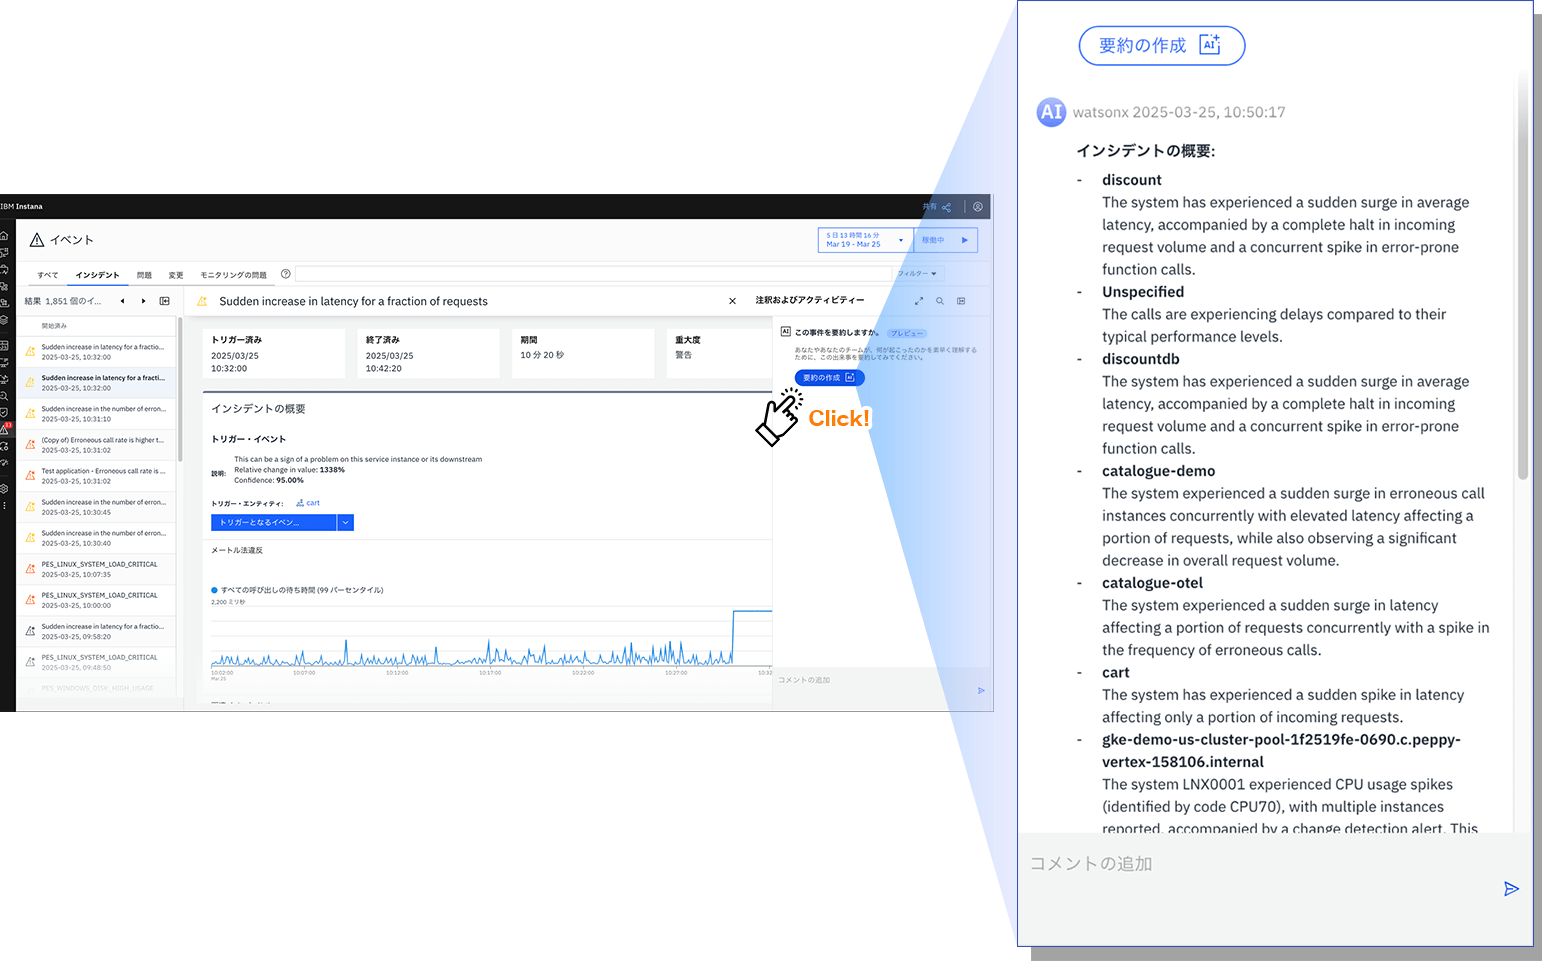Click the help question-mark icon beside tabs
The height and width of the screenshot is (961, 1542).
tap(286, 274)
